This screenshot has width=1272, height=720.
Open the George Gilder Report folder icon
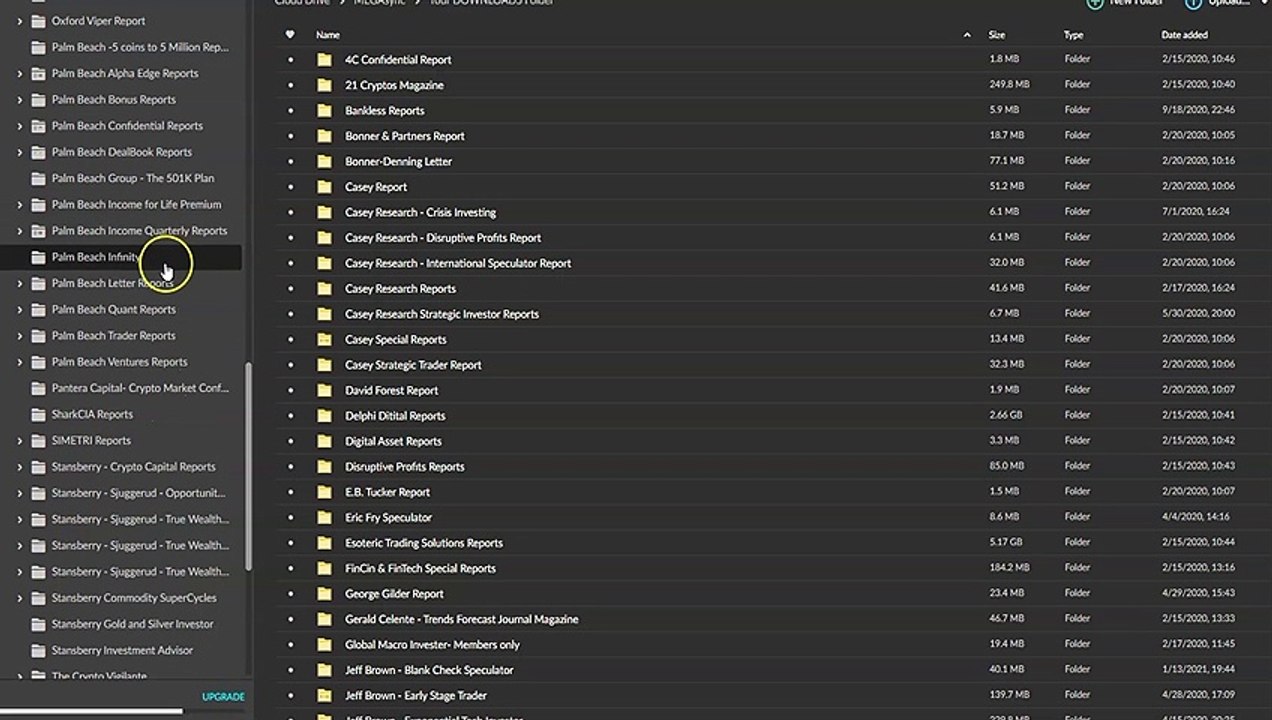coord(324,594)
